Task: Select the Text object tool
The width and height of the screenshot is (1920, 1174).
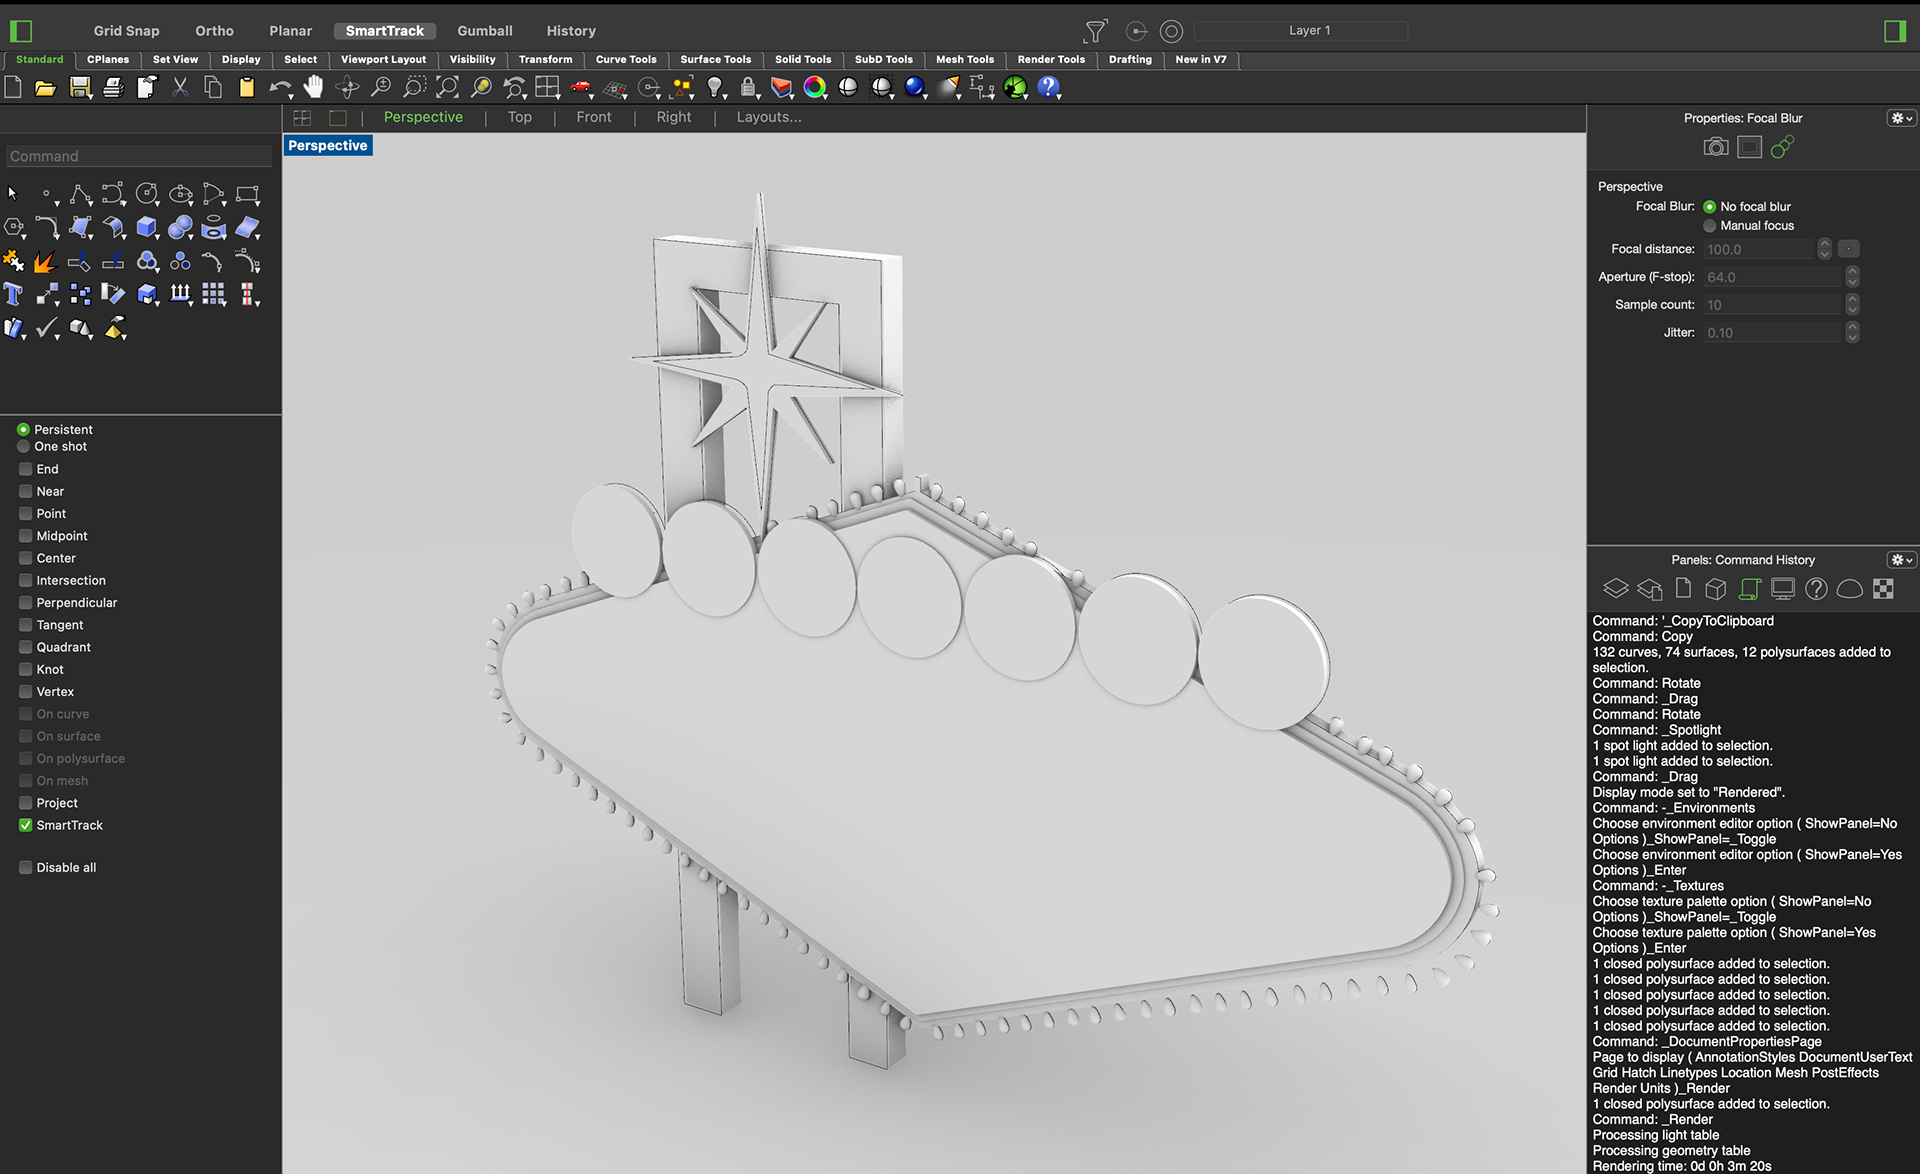Action: (x=13, y=295)
